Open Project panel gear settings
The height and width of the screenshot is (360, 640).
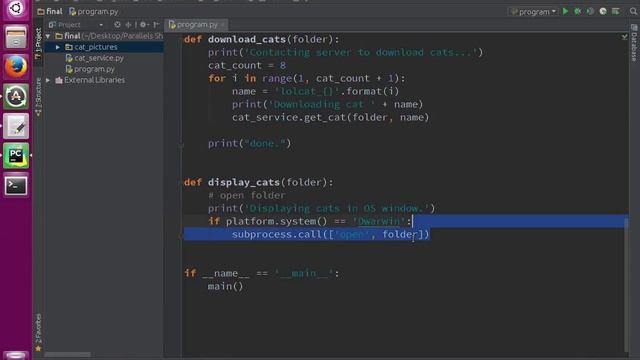pos(143,24)
